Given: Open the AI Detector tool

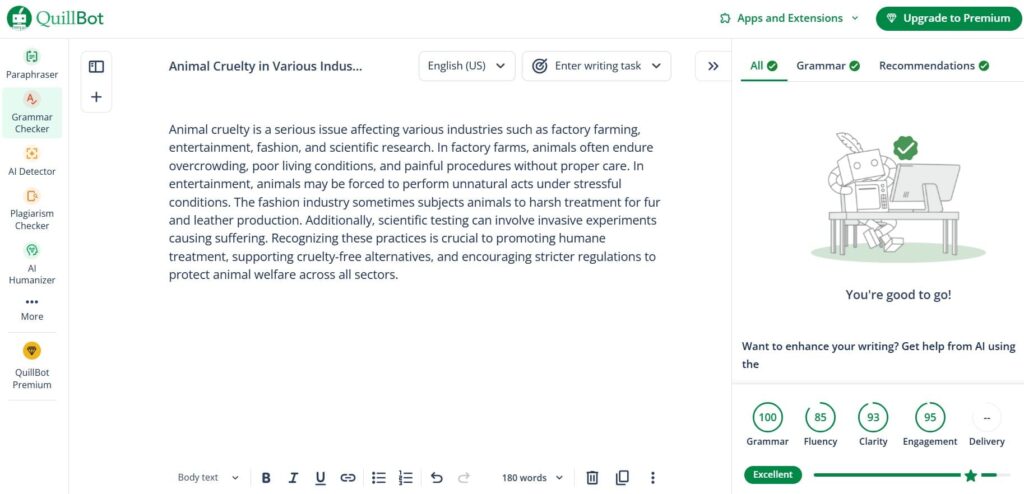Looking at the screenshot, I should click(32, 161).
